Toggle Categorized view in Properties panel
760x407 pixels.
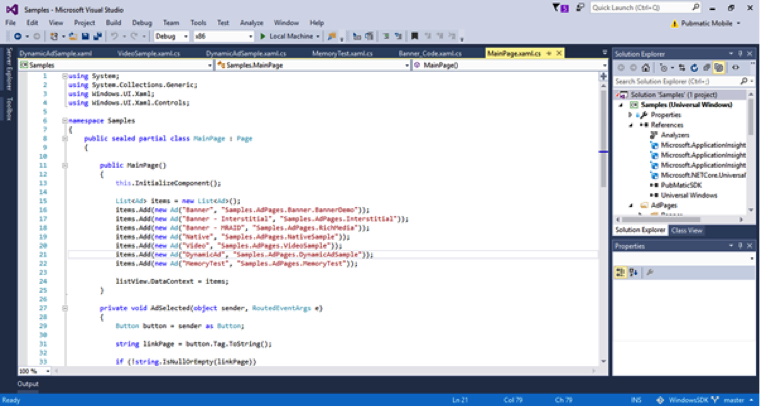620,273
